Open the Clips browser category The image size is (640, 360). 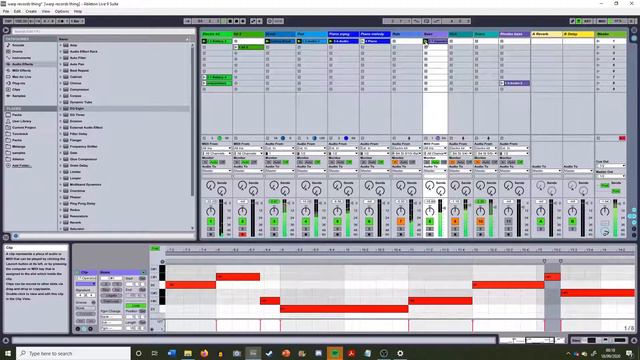coord(16,89)
